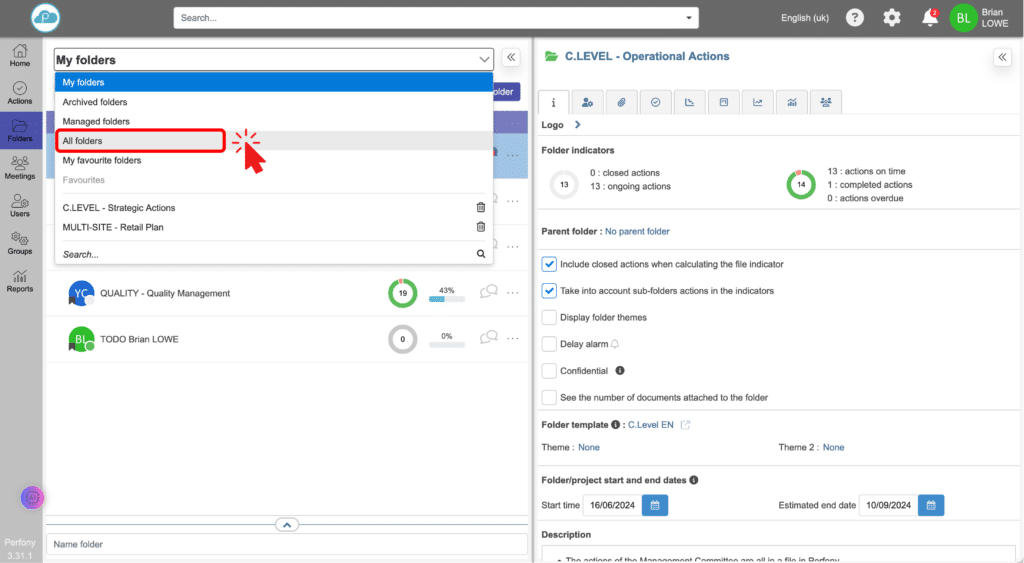
Task: Click the No parent folder link
Action: tap(637, 232)
